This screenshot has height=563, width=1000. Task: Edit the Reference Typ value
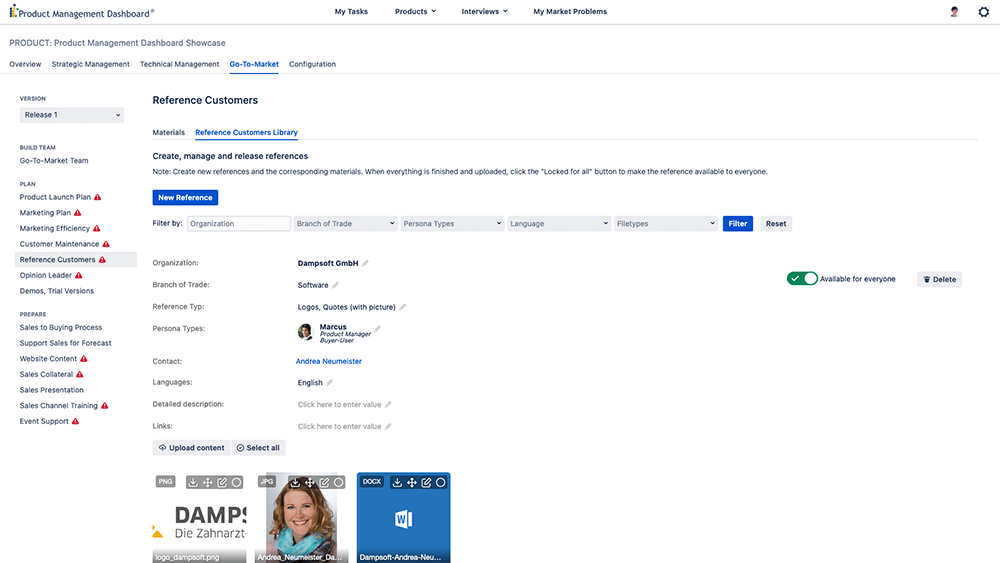pyautogui.click(x=402, y=307)
